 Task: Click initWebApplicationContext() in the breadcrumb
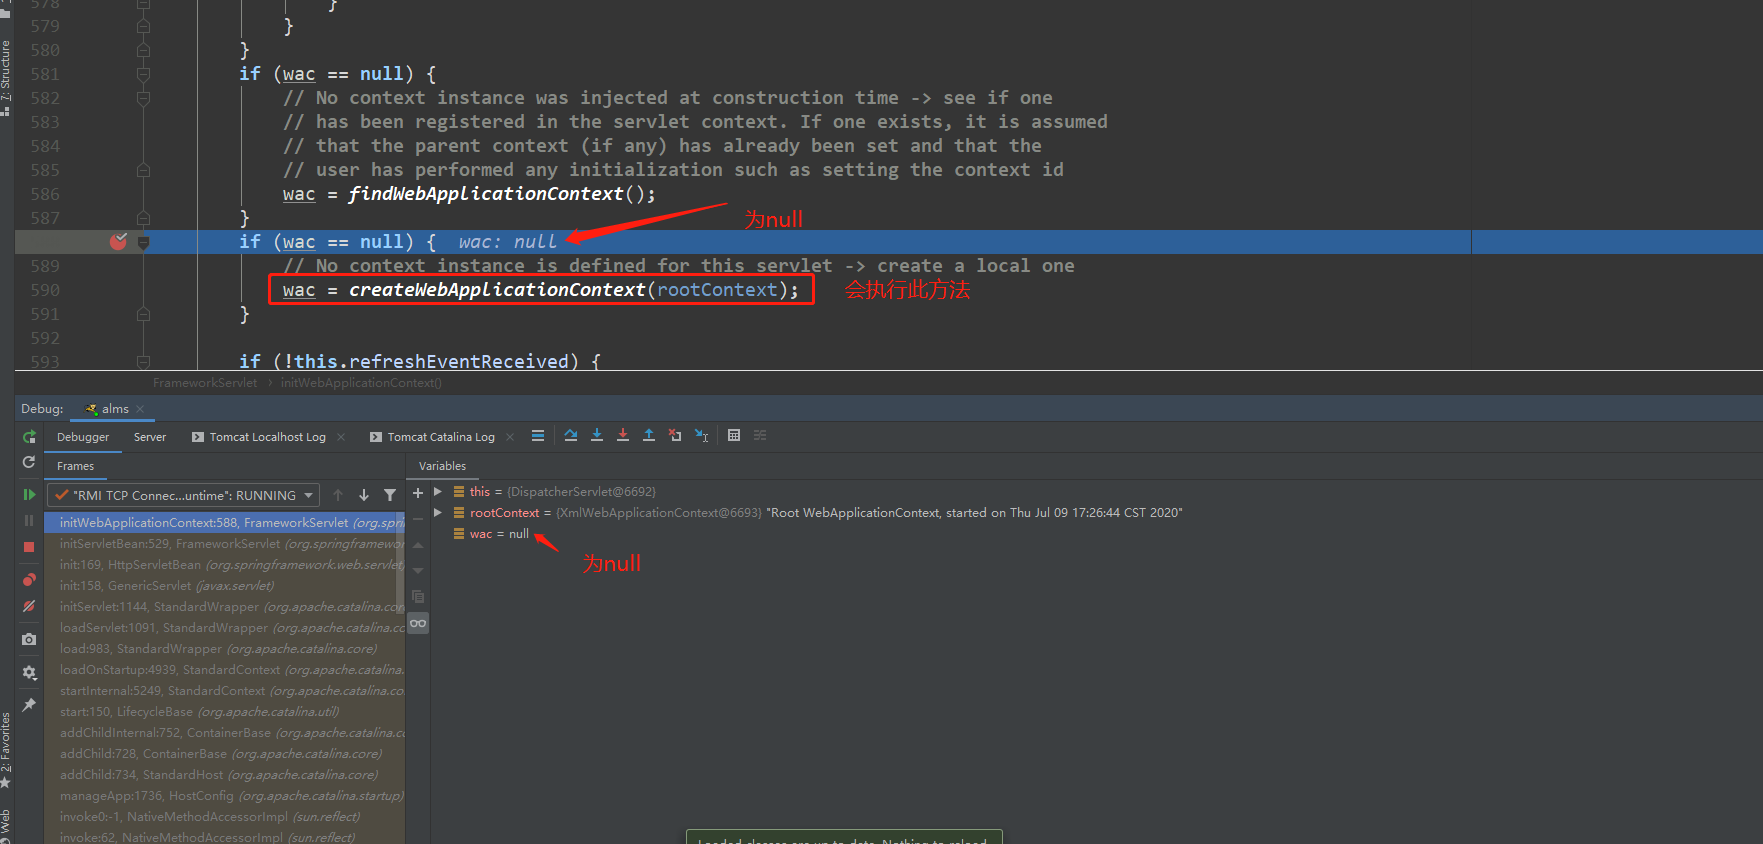tap(361, 383)
